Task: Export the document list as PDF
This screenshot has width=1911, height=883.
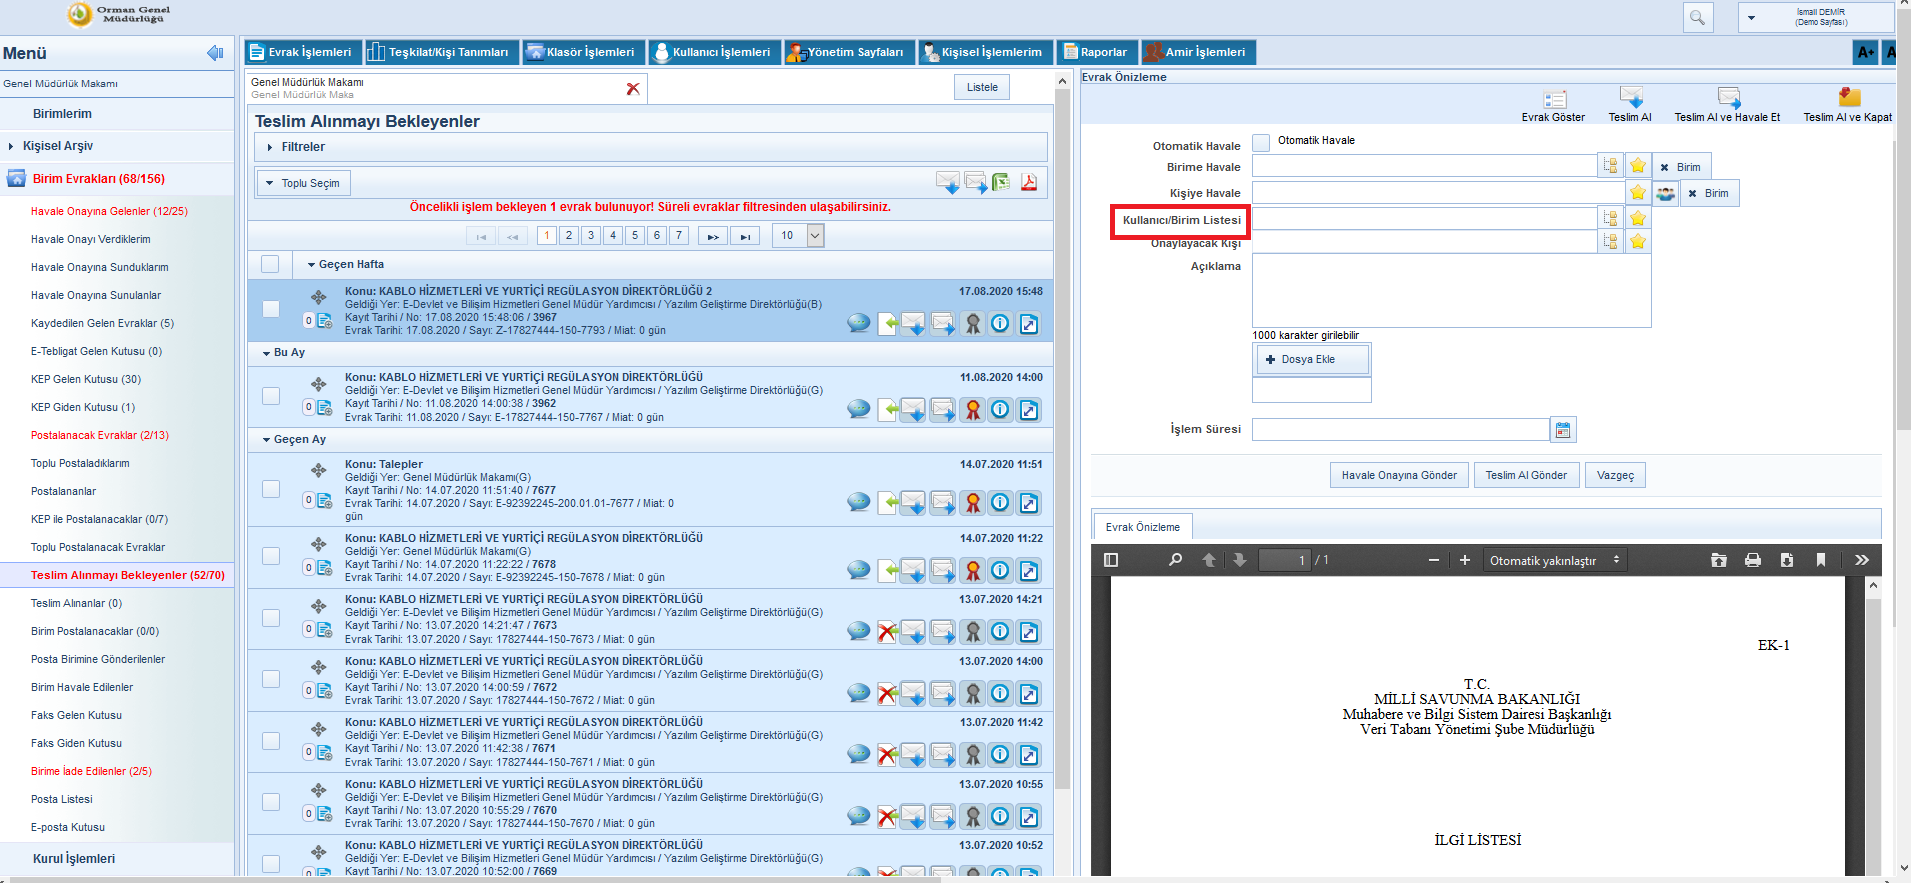Action: coord(1029,182)
